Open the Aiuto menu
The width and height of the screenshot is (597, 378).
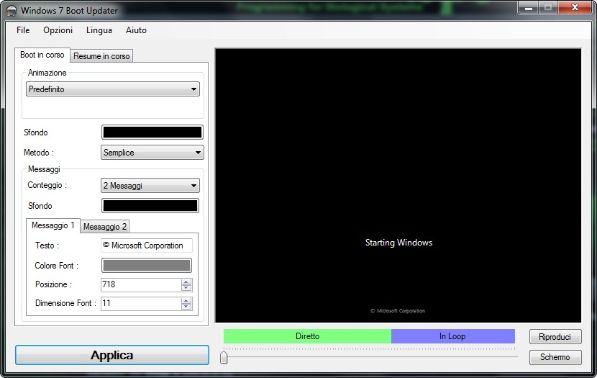click(x=136, y=30)
